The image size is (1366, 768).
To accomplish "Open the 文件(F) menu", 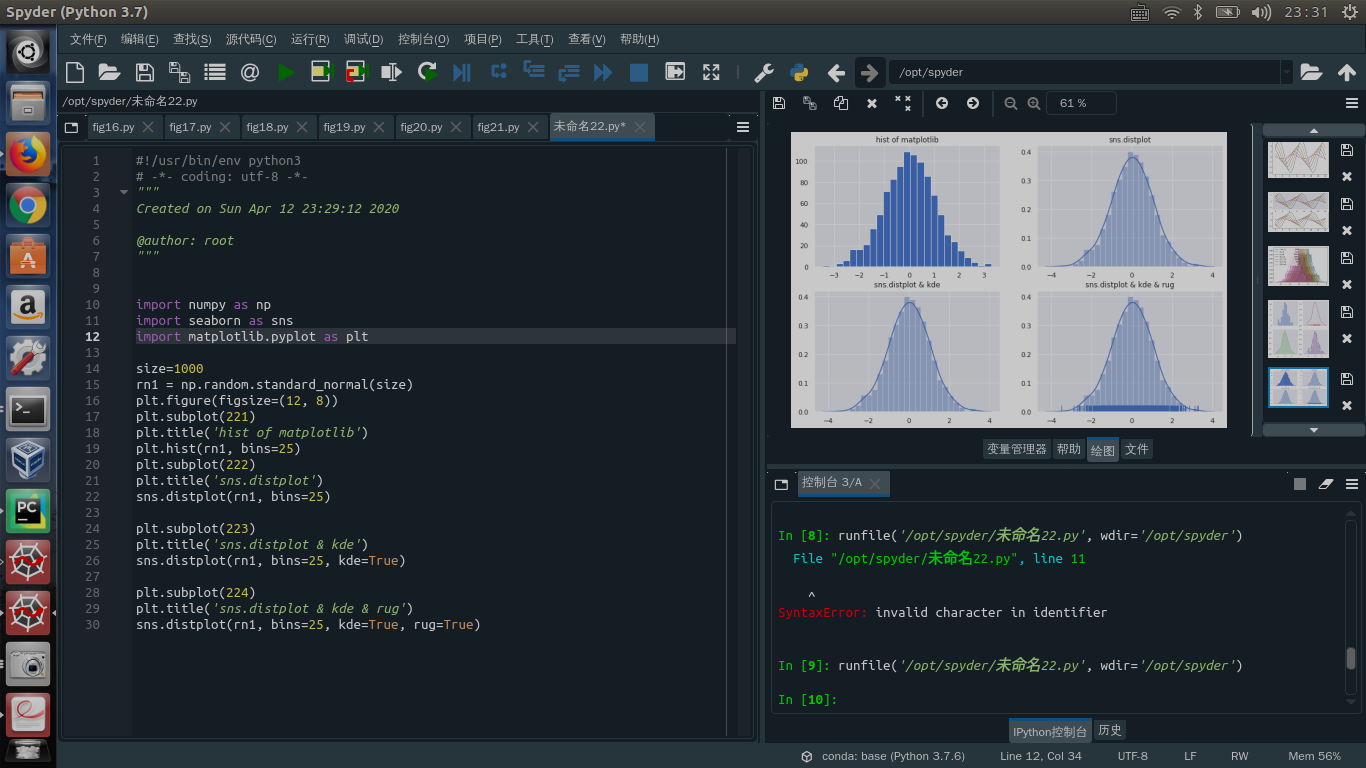I will (x=88, y=40).
